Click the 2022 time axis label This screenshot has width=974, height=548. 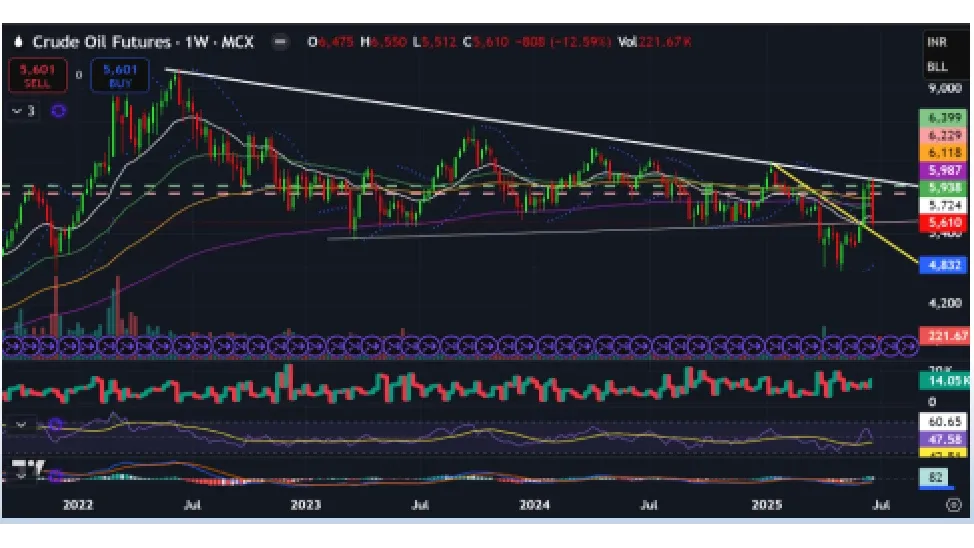pyautogui.click(x=78, y=505)
